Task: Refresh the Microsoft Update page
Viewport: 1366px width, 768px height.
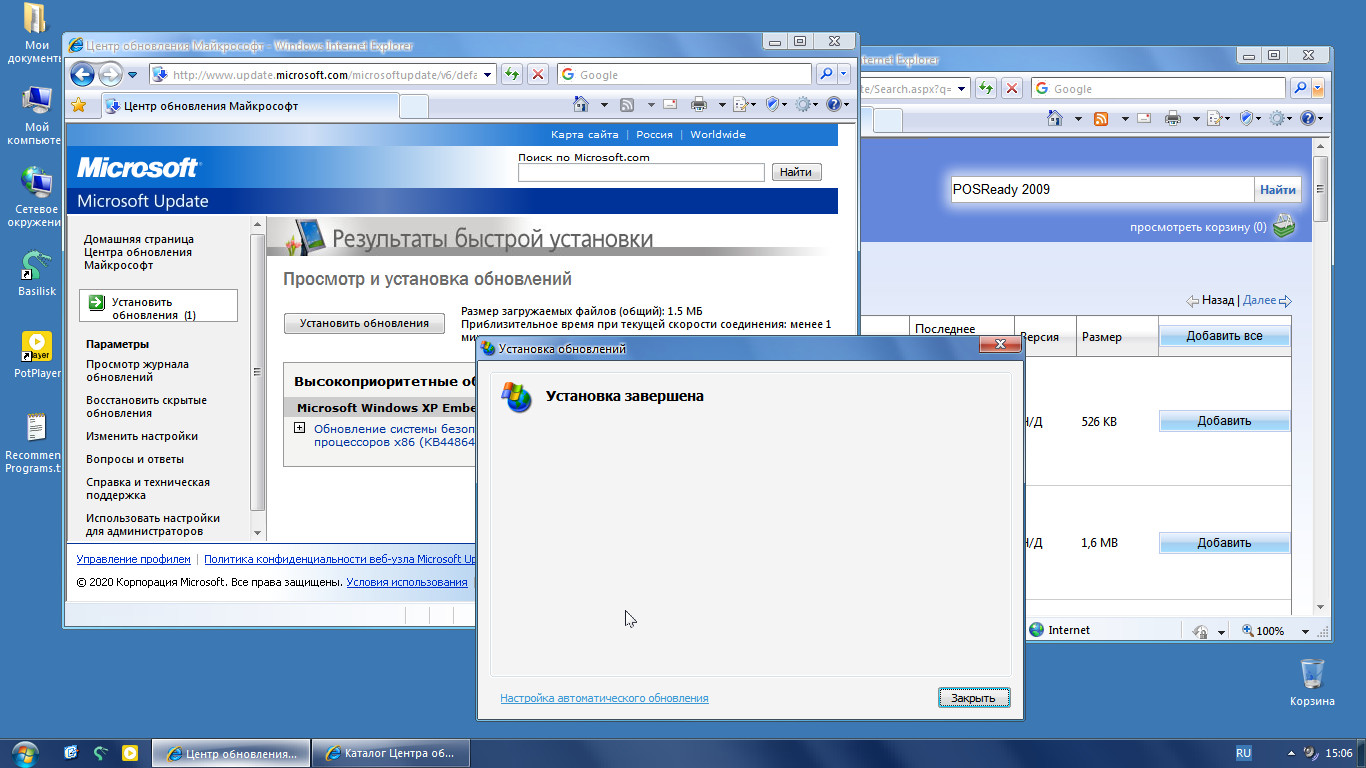Action: [x=512, y=74]
